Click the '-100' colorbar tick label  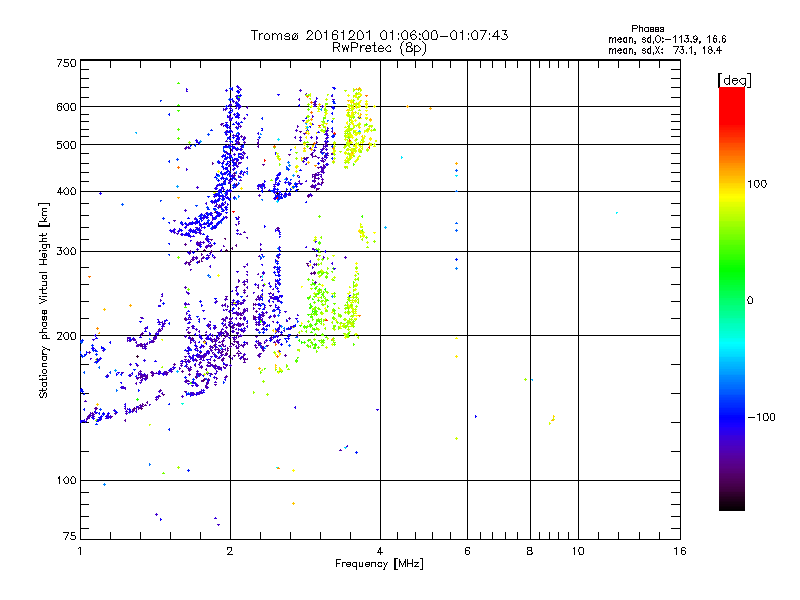point(761,417)
